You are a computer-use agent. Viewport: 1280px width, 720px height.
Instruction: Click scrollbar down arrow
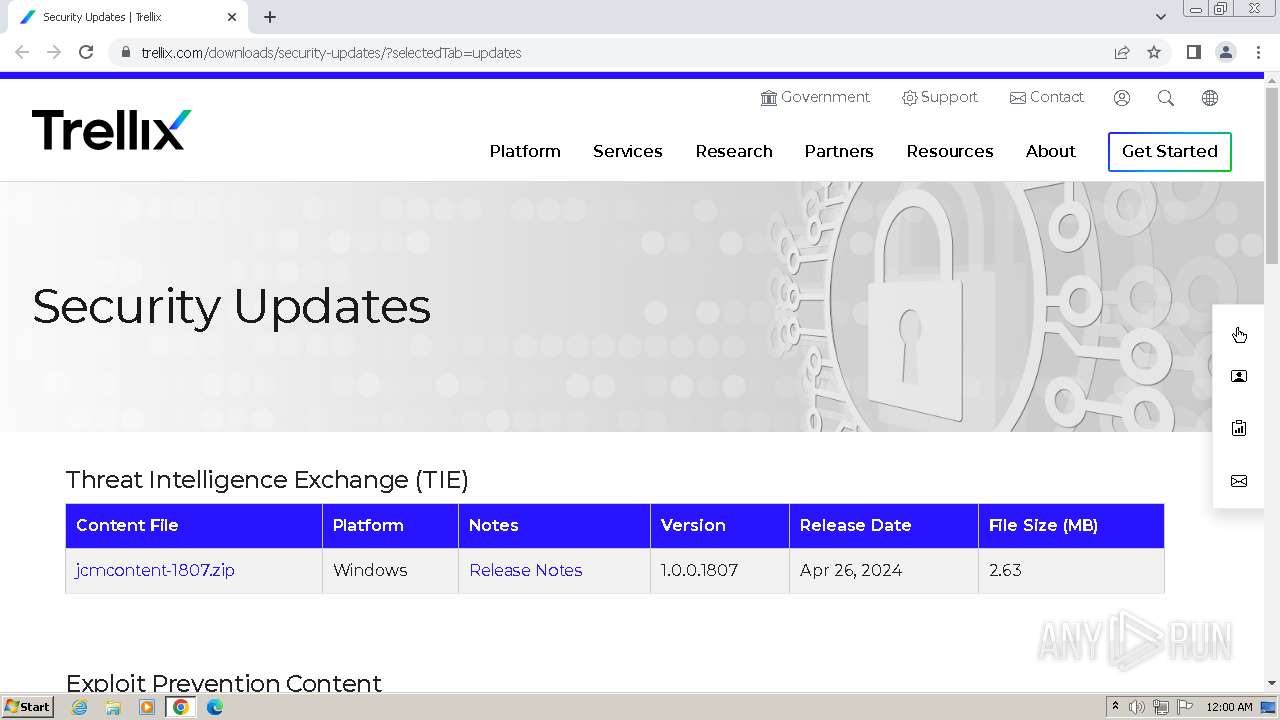click(1272, 682)
